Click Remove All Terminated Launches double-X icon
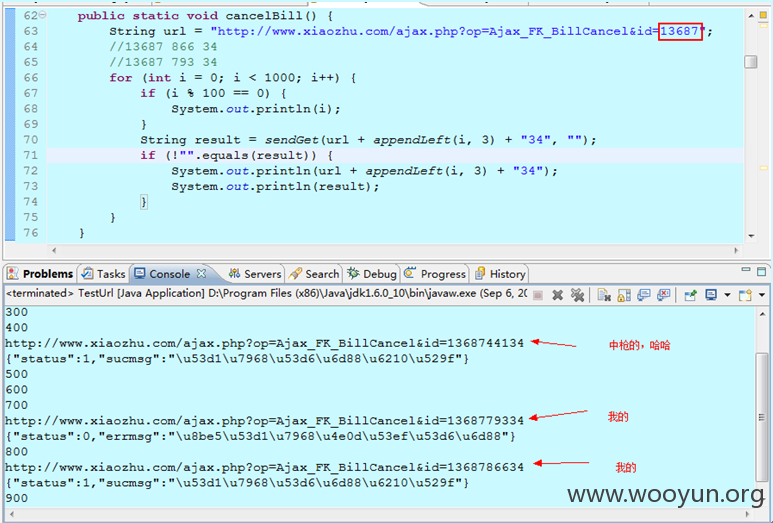This screenshot has width=773, height=523. click(577, 295)
